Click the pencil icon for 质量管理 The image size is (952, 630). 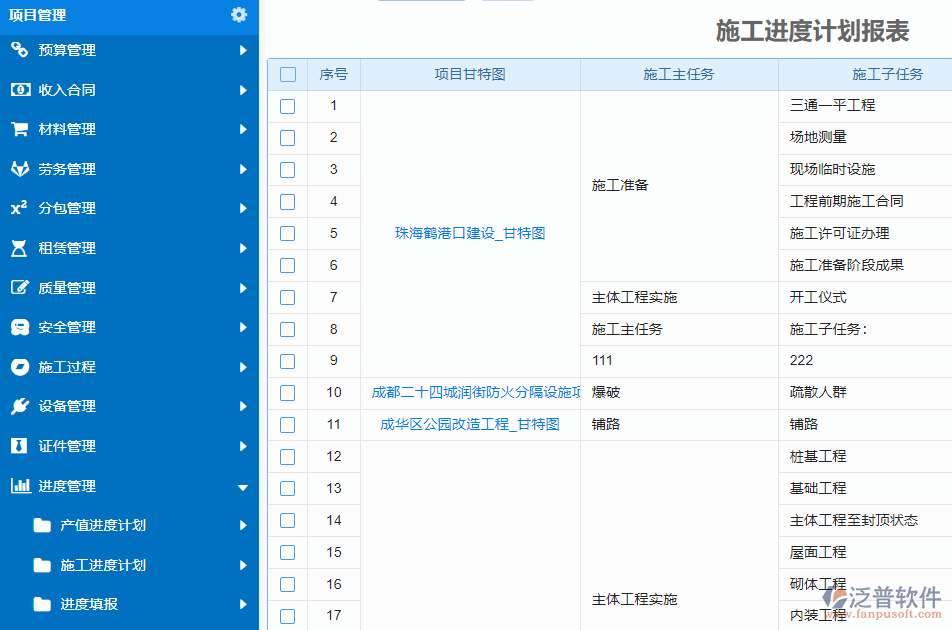pyautogui.click(x=22, y=287)
